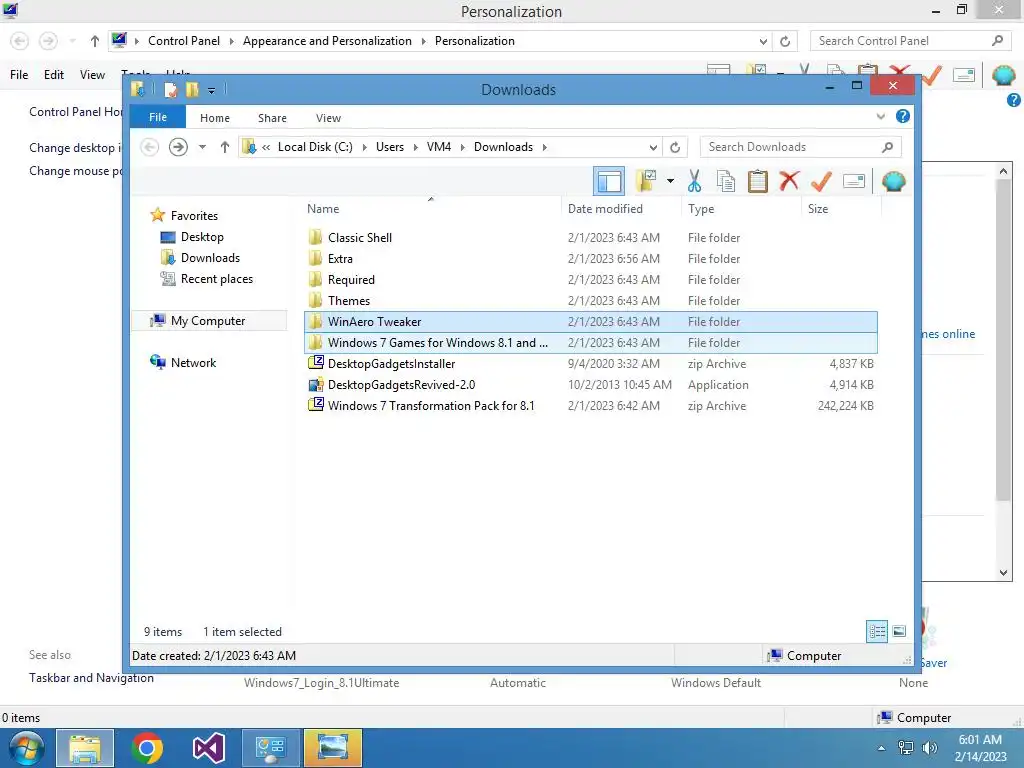
Task: Select My Computer in navigation pane
Action: (x=208, y=321)
